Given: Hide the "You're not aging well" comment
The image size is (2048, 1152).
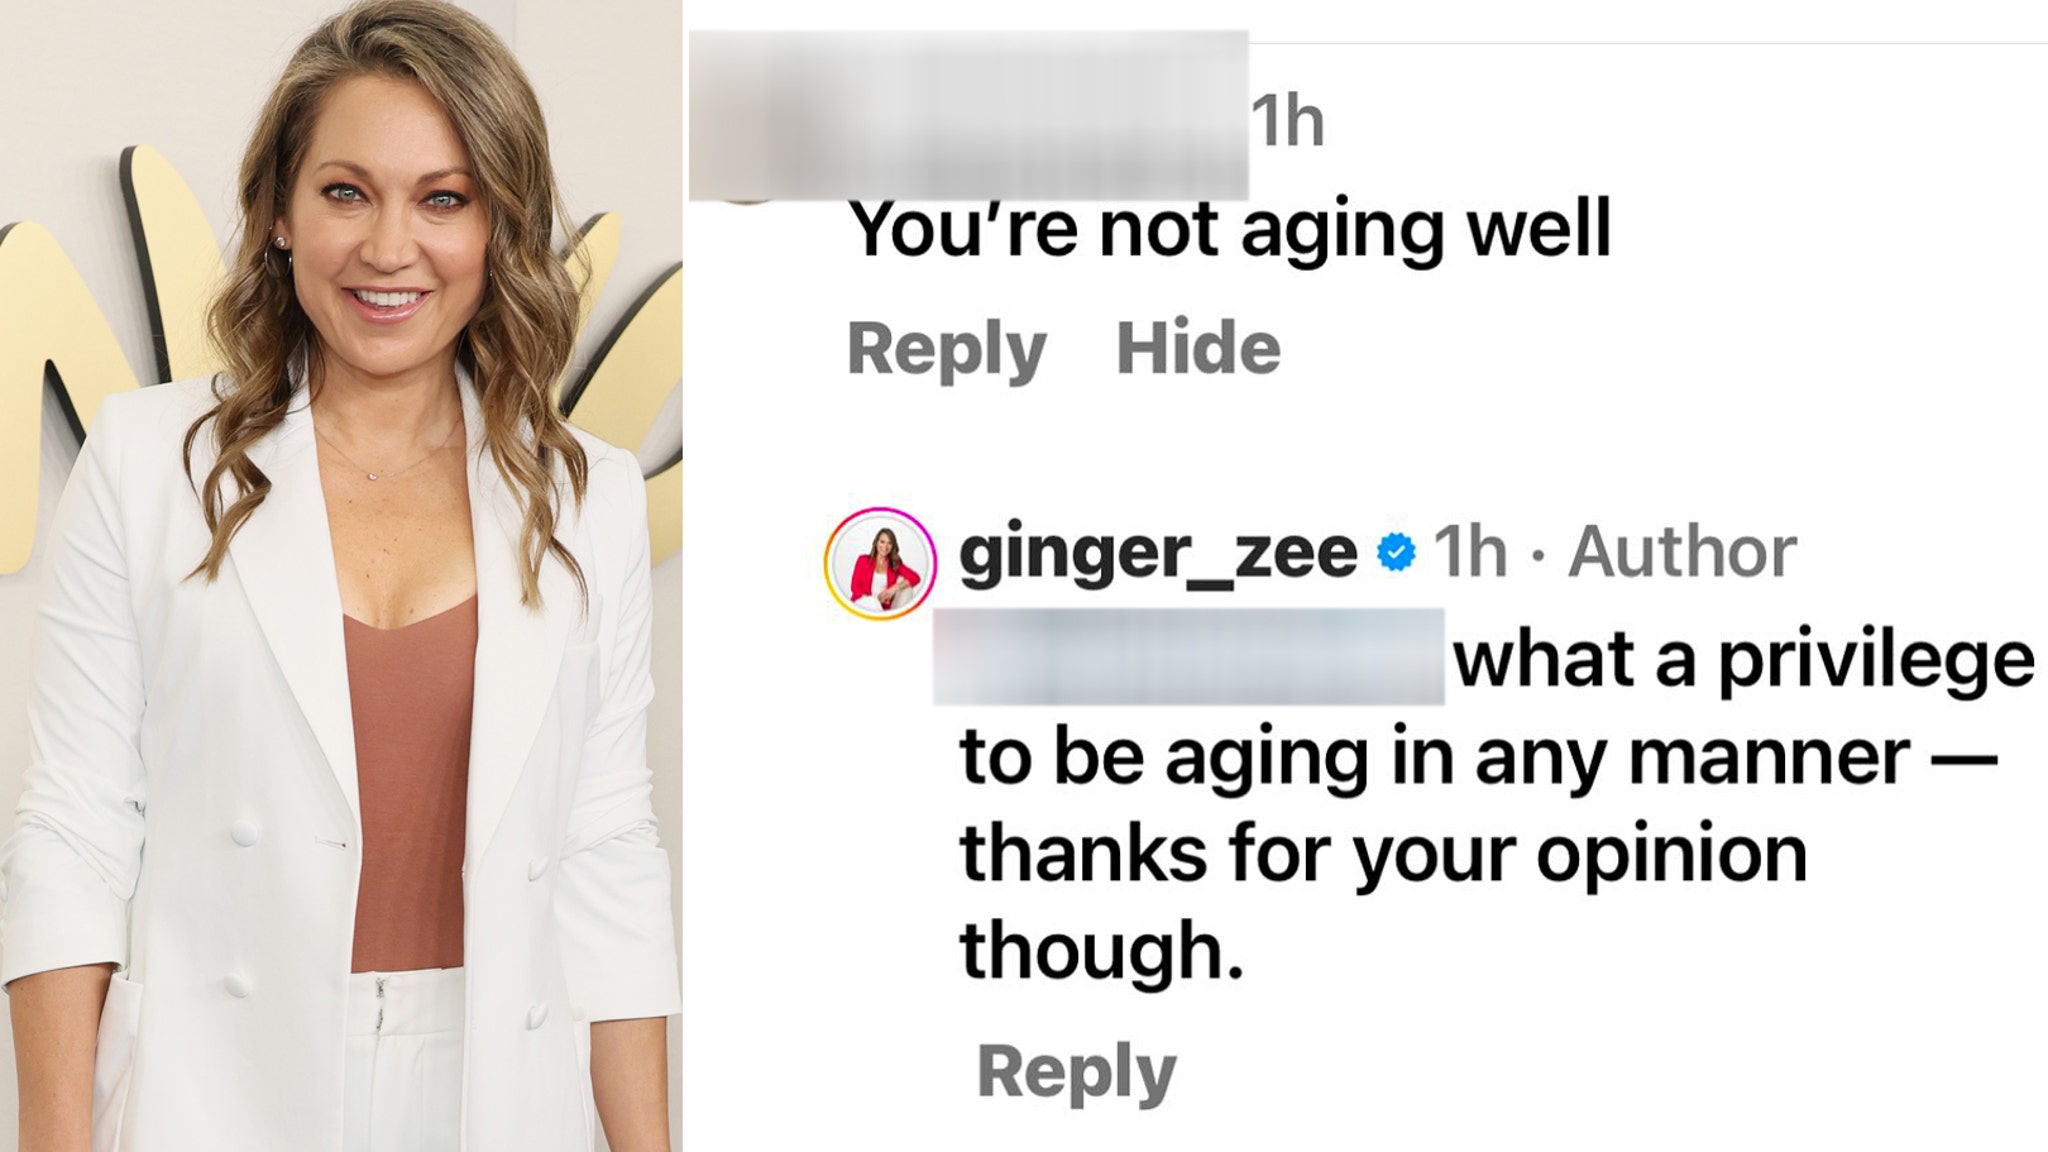Looking at the screenshot, I should pos(1198,348).
